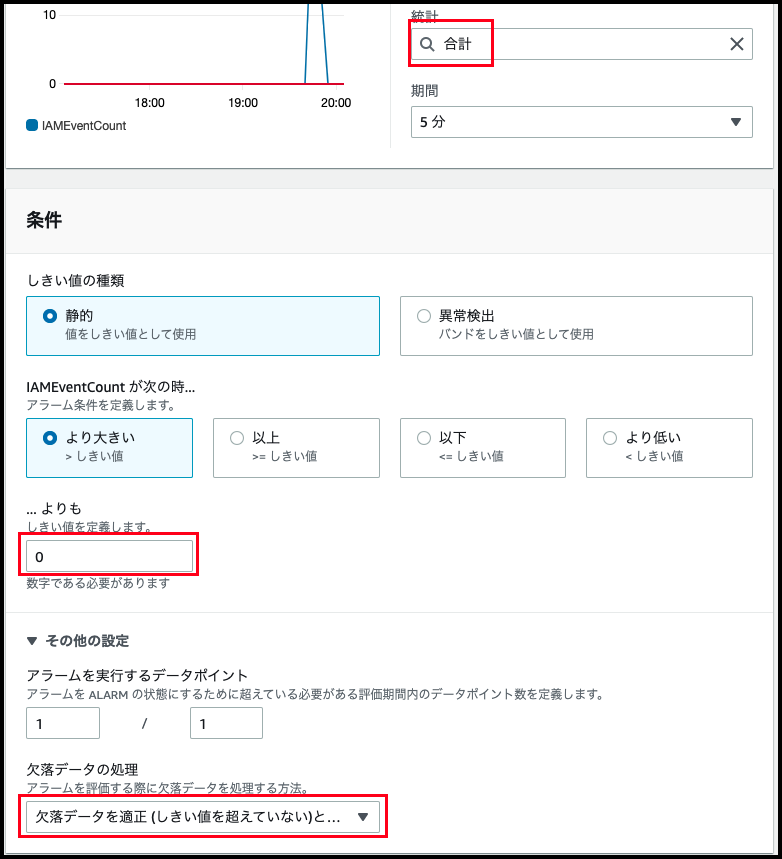
Task: Click the 18:00 axis label on the graph
Action: (150, 102)
